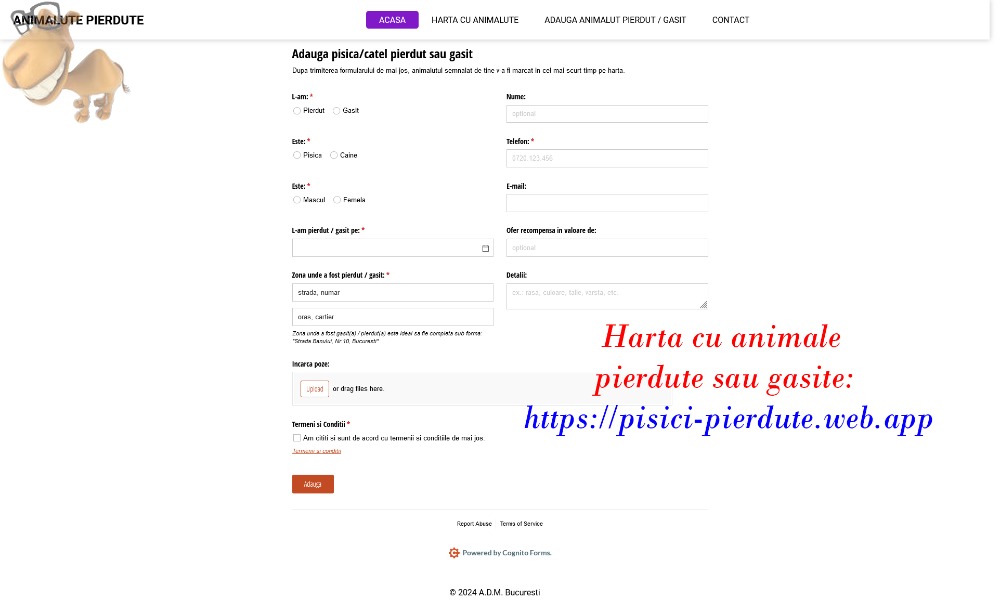Select the Femela radio button
Viewport: 1000px width, 612px height.
[x=338, y=200]
